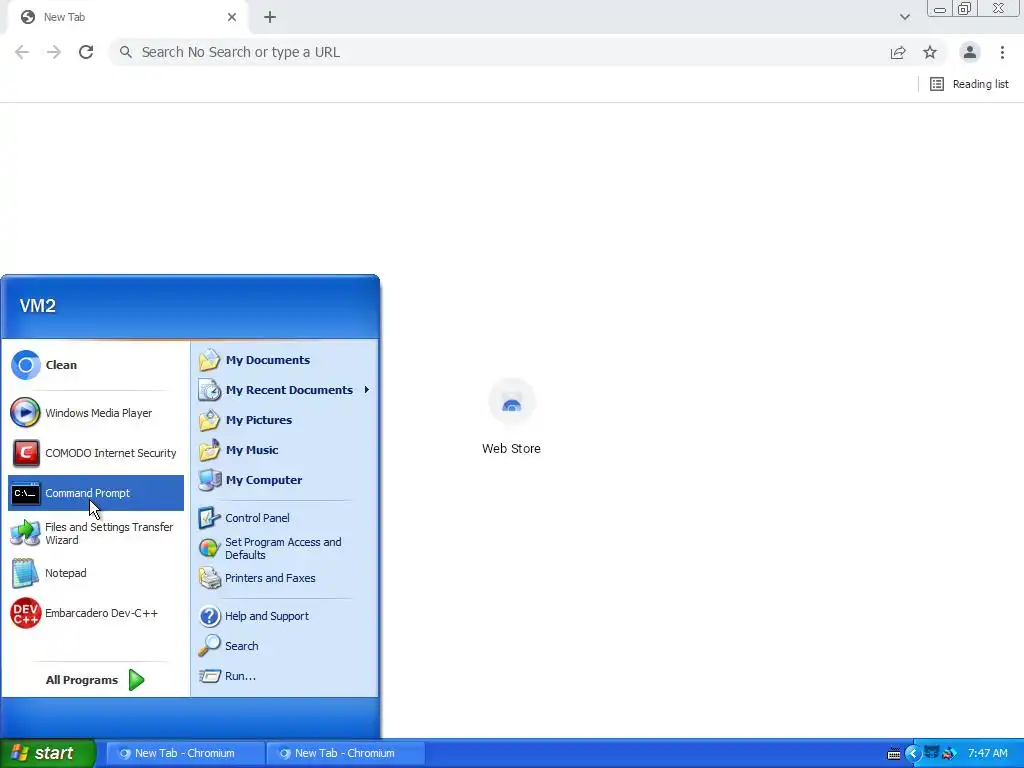
Task: Click the taskbar clock showing 7:47 AM
Action: click(x=987, y=754)
